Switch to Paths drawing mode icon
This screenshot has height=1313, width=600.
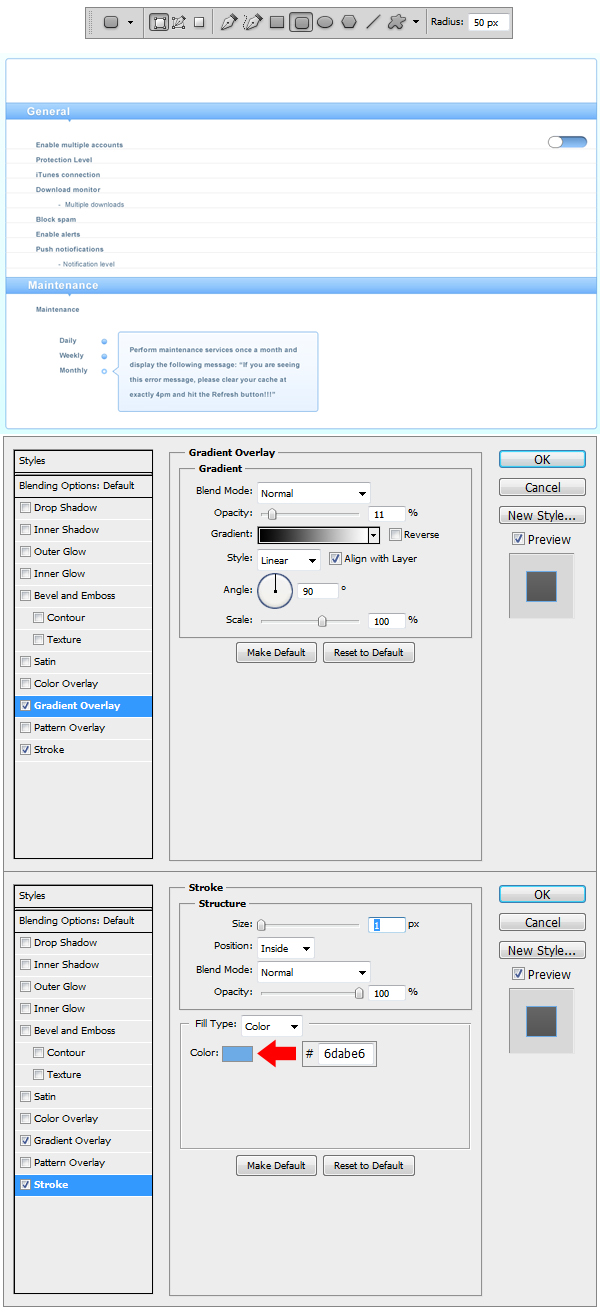tap(179, 22)
